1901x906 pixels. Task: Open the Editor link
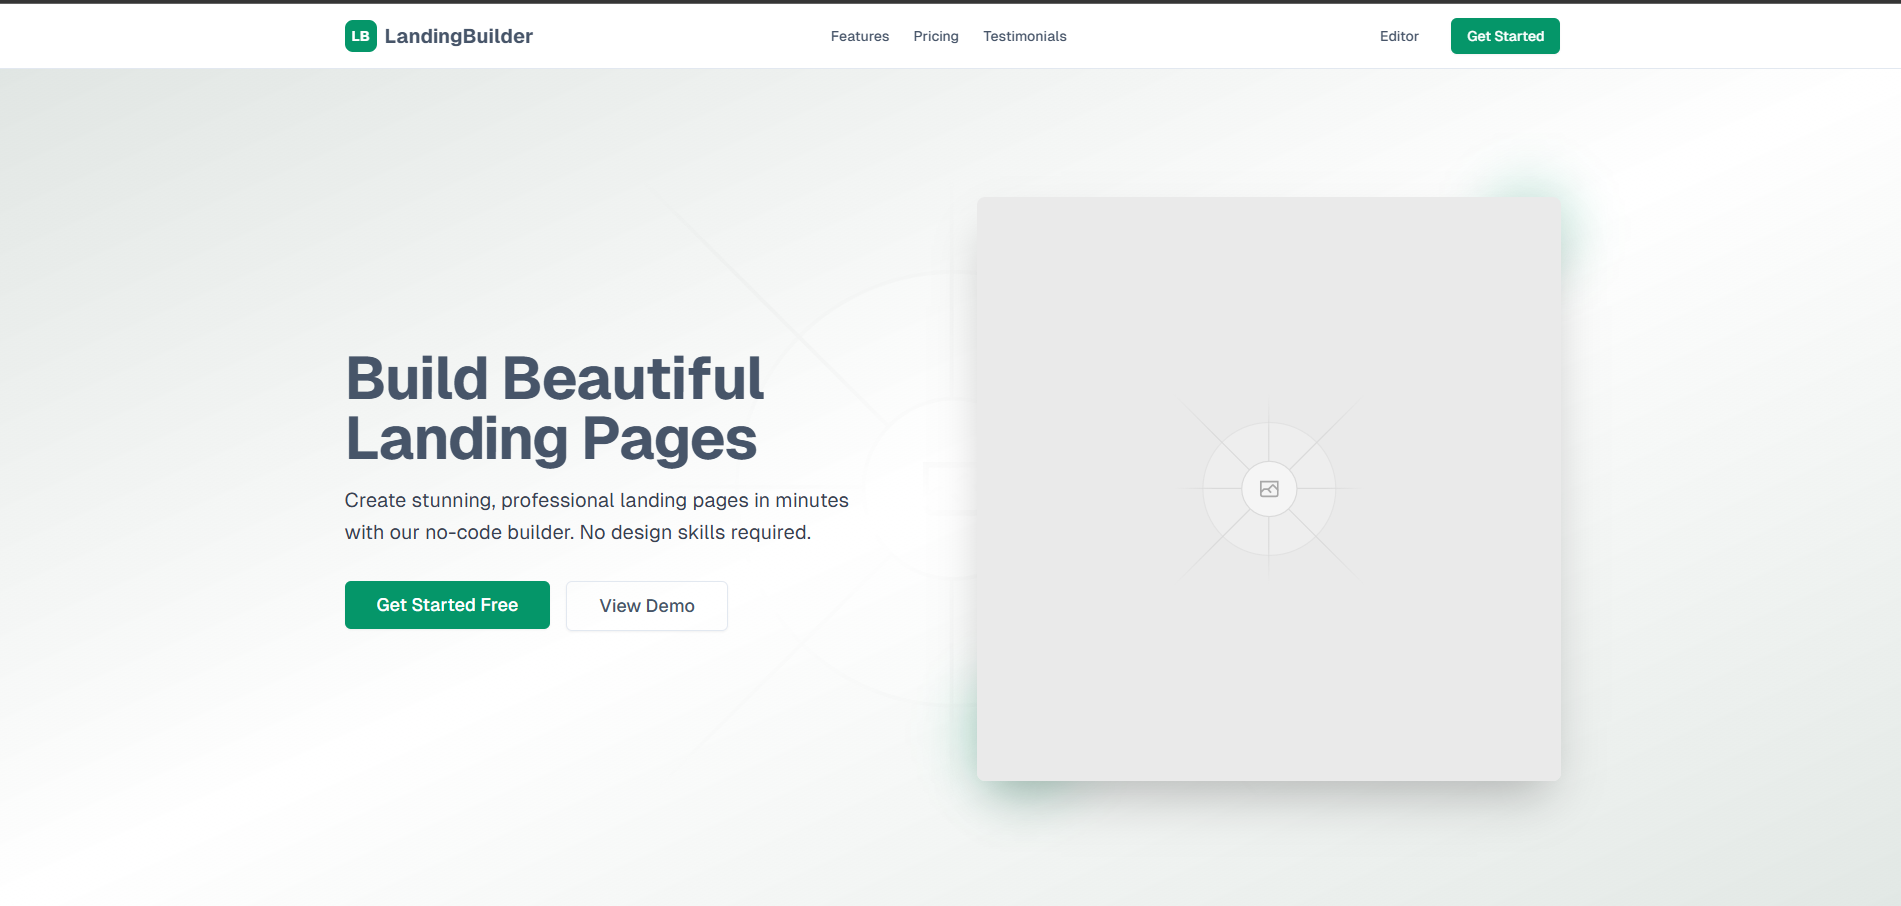(1398, 36)
